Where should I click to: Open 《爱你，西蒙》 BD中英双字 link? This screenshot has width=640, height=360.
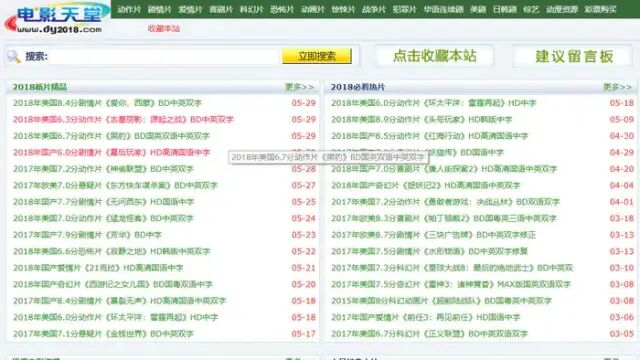107,103
